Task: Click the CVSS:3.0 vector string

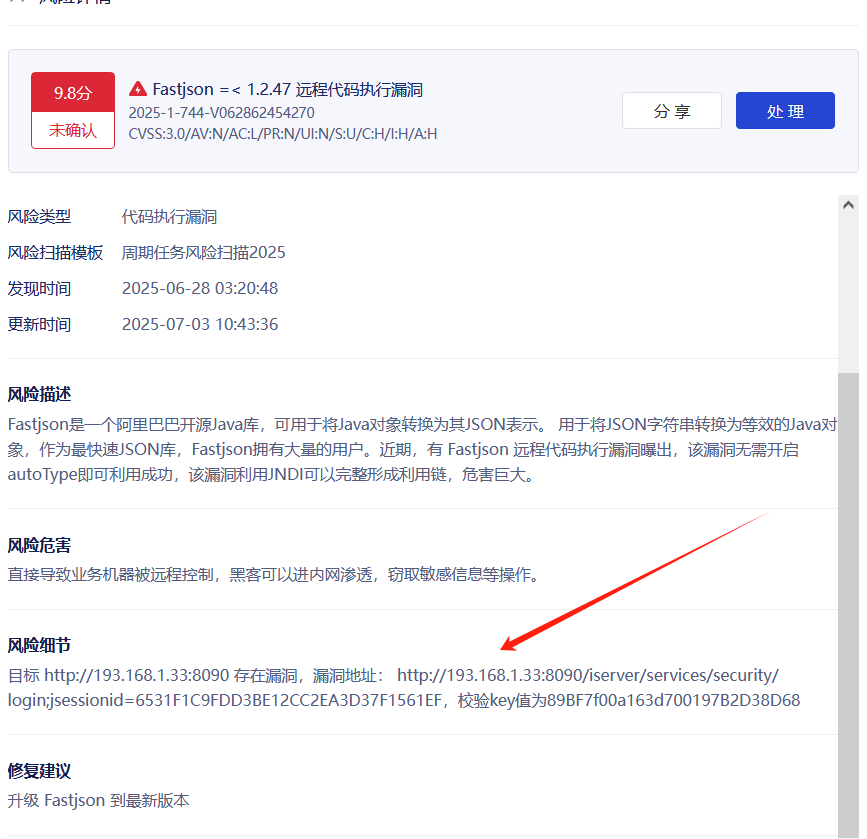Action: point(283,134)
